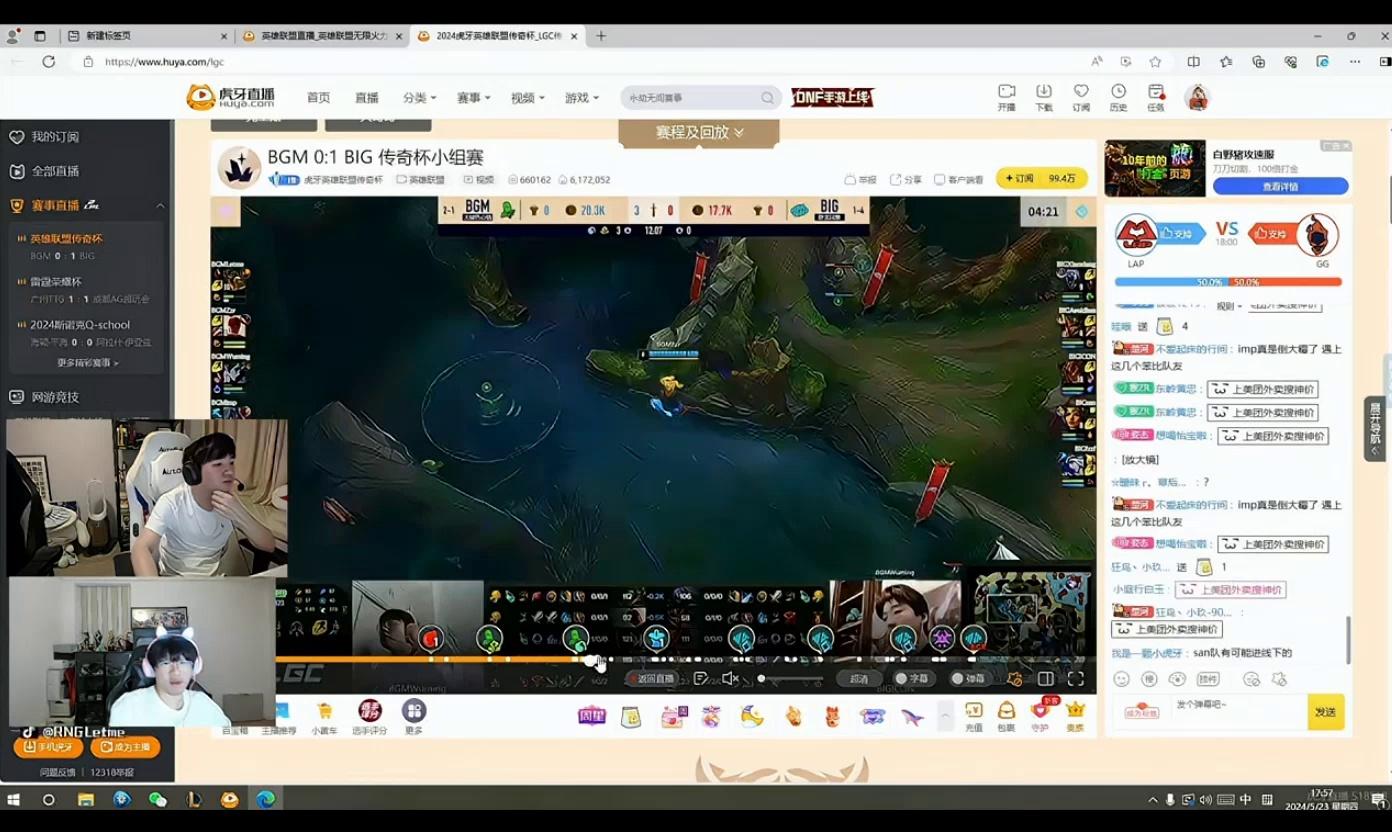Open the 分类 category dropdown
This screenshot has width=1392, height=832.
coord(419,98)
